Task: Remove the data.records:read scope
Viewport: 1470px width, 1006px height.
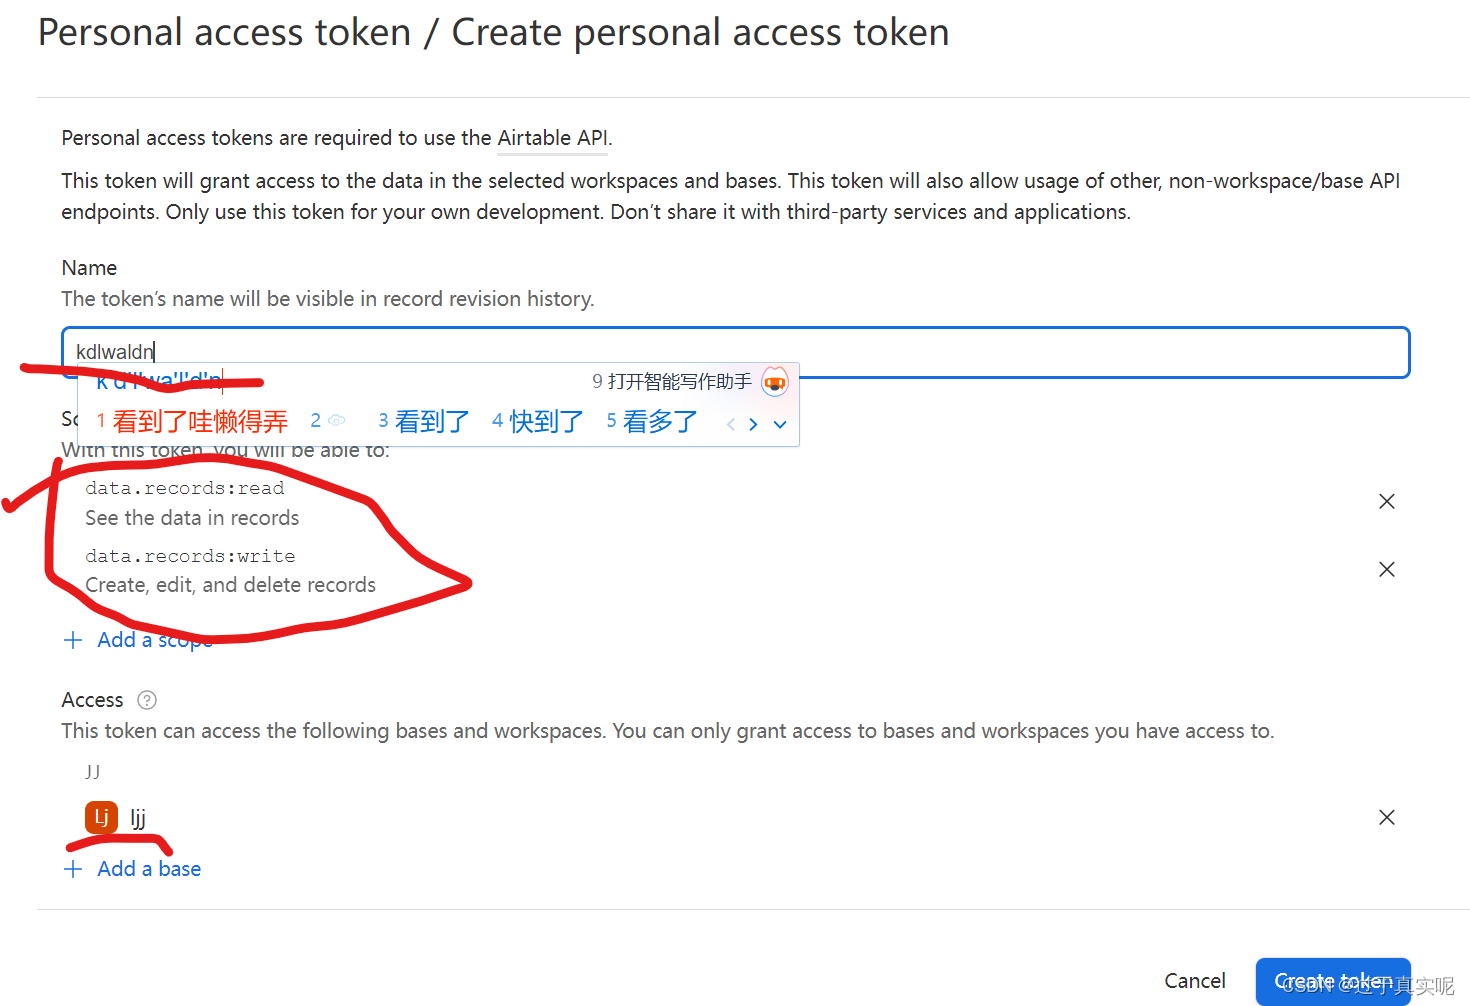Action: point(1386,501)
